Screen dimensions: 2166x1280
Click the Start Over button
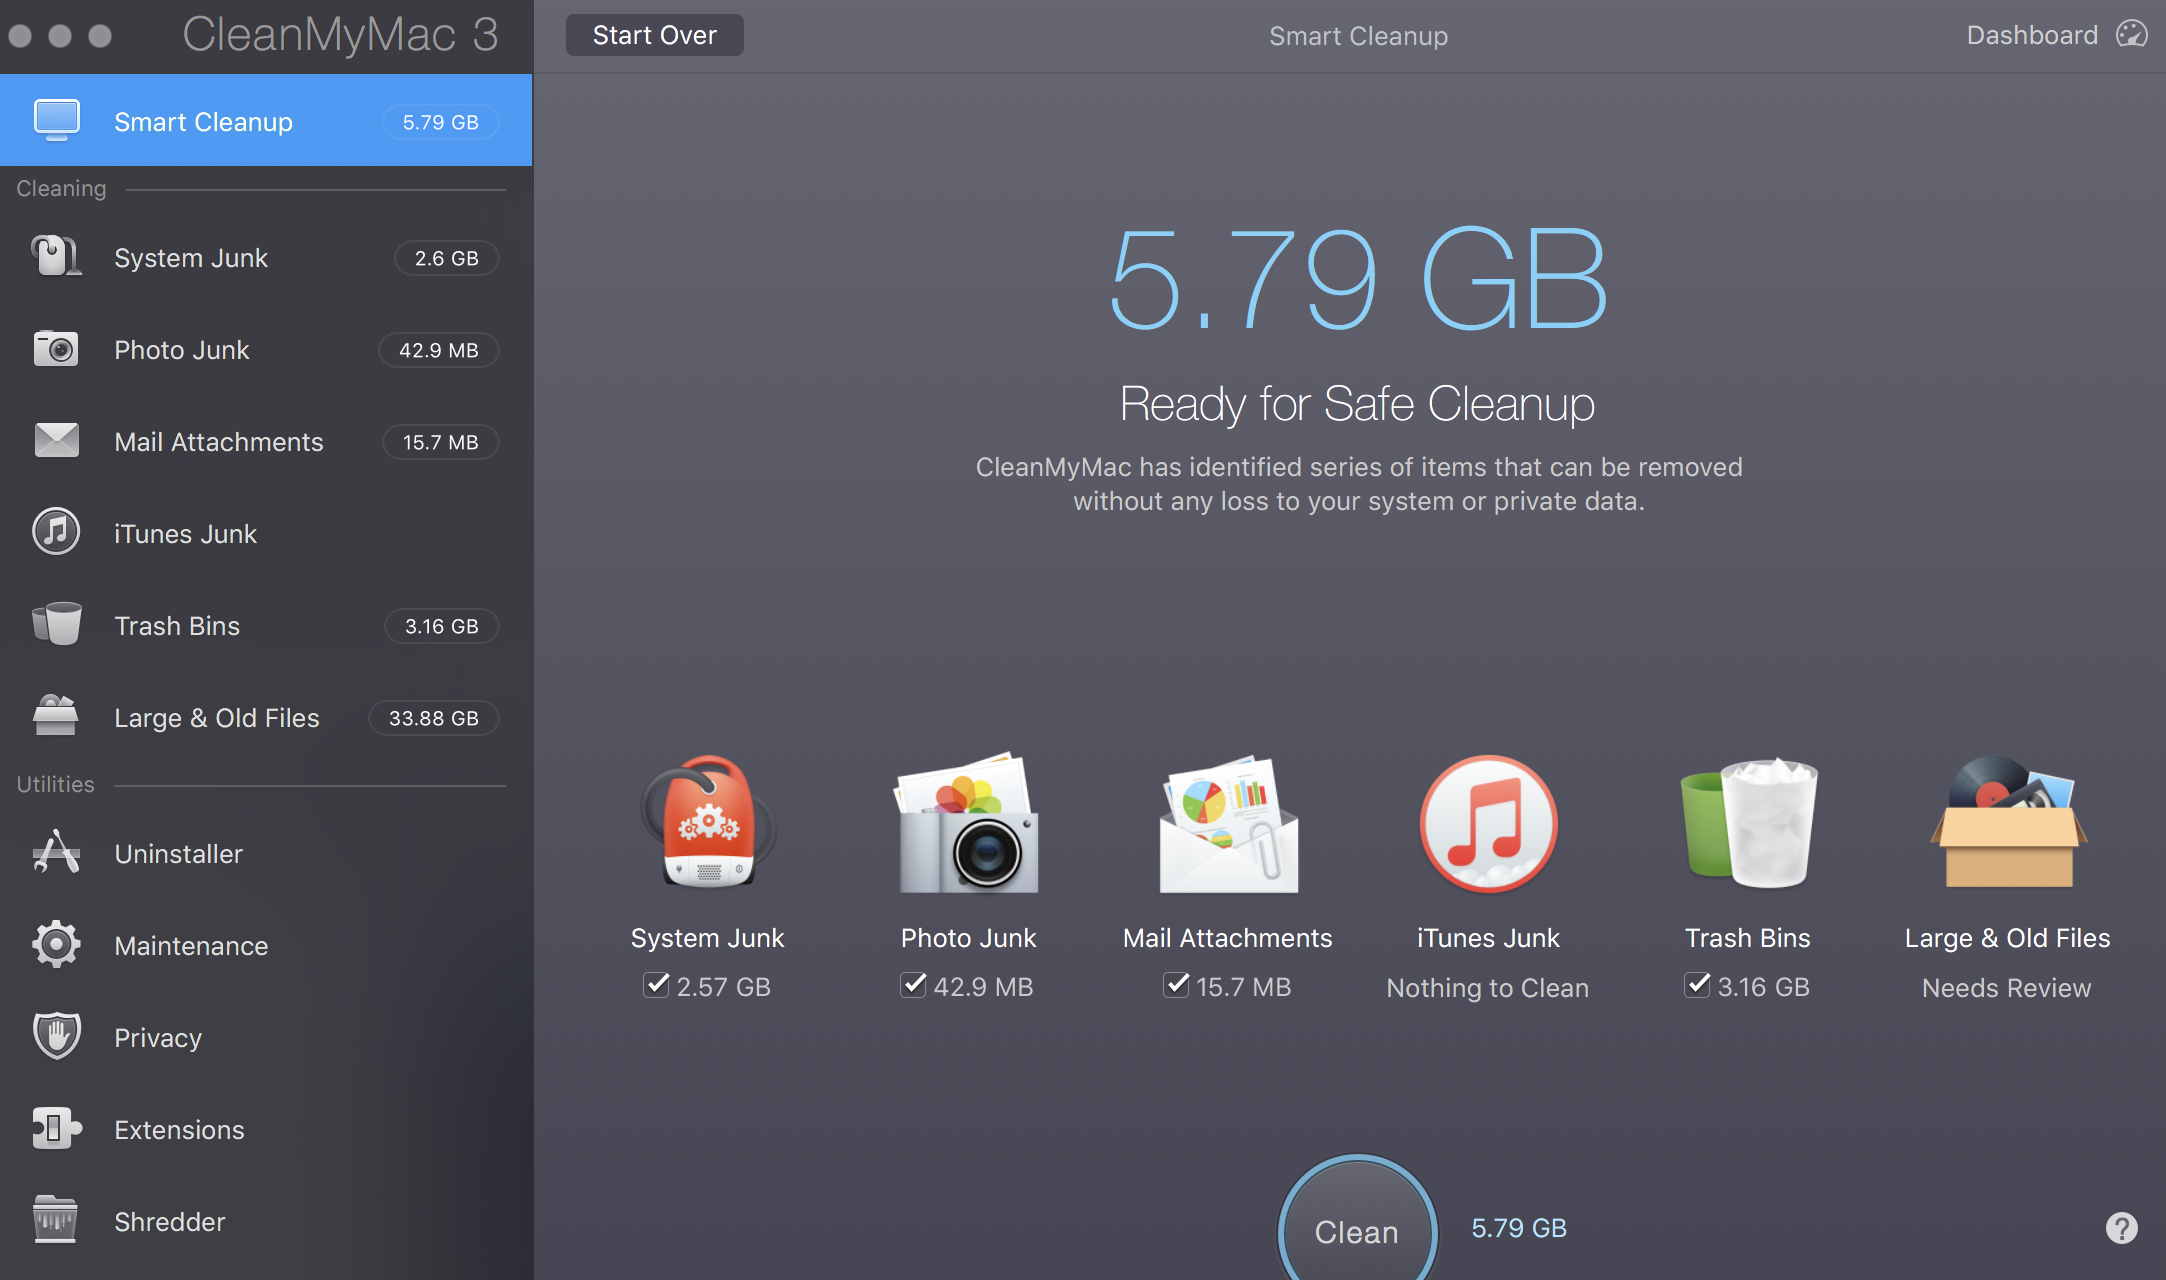point(655,35)
